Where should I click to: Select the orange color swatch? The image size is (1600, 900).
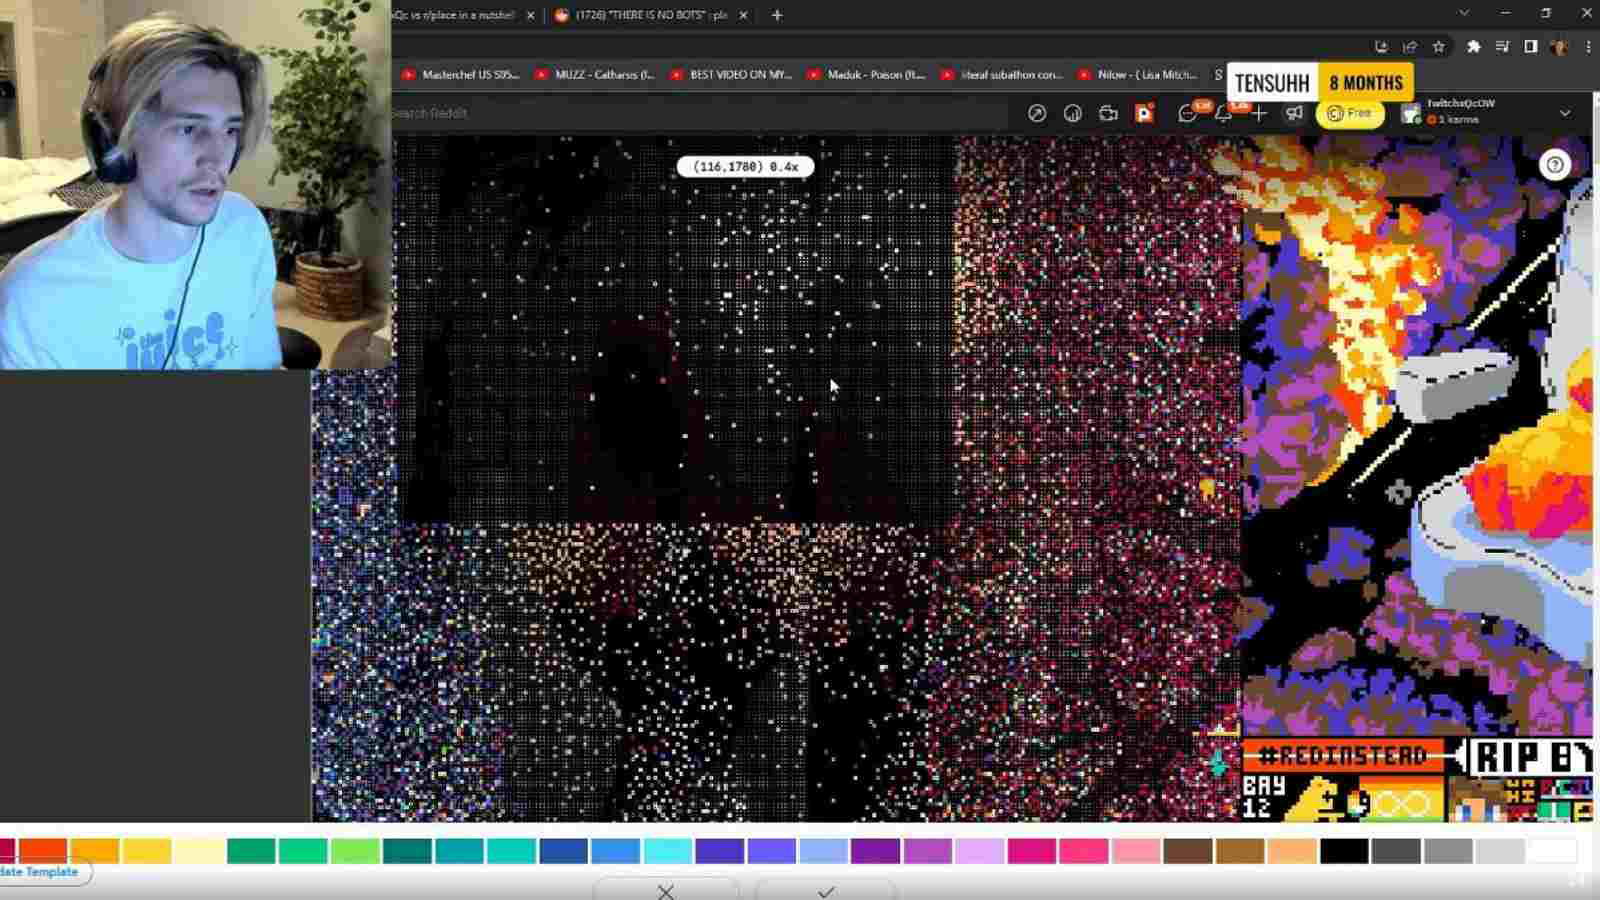(x=95, y=851)
